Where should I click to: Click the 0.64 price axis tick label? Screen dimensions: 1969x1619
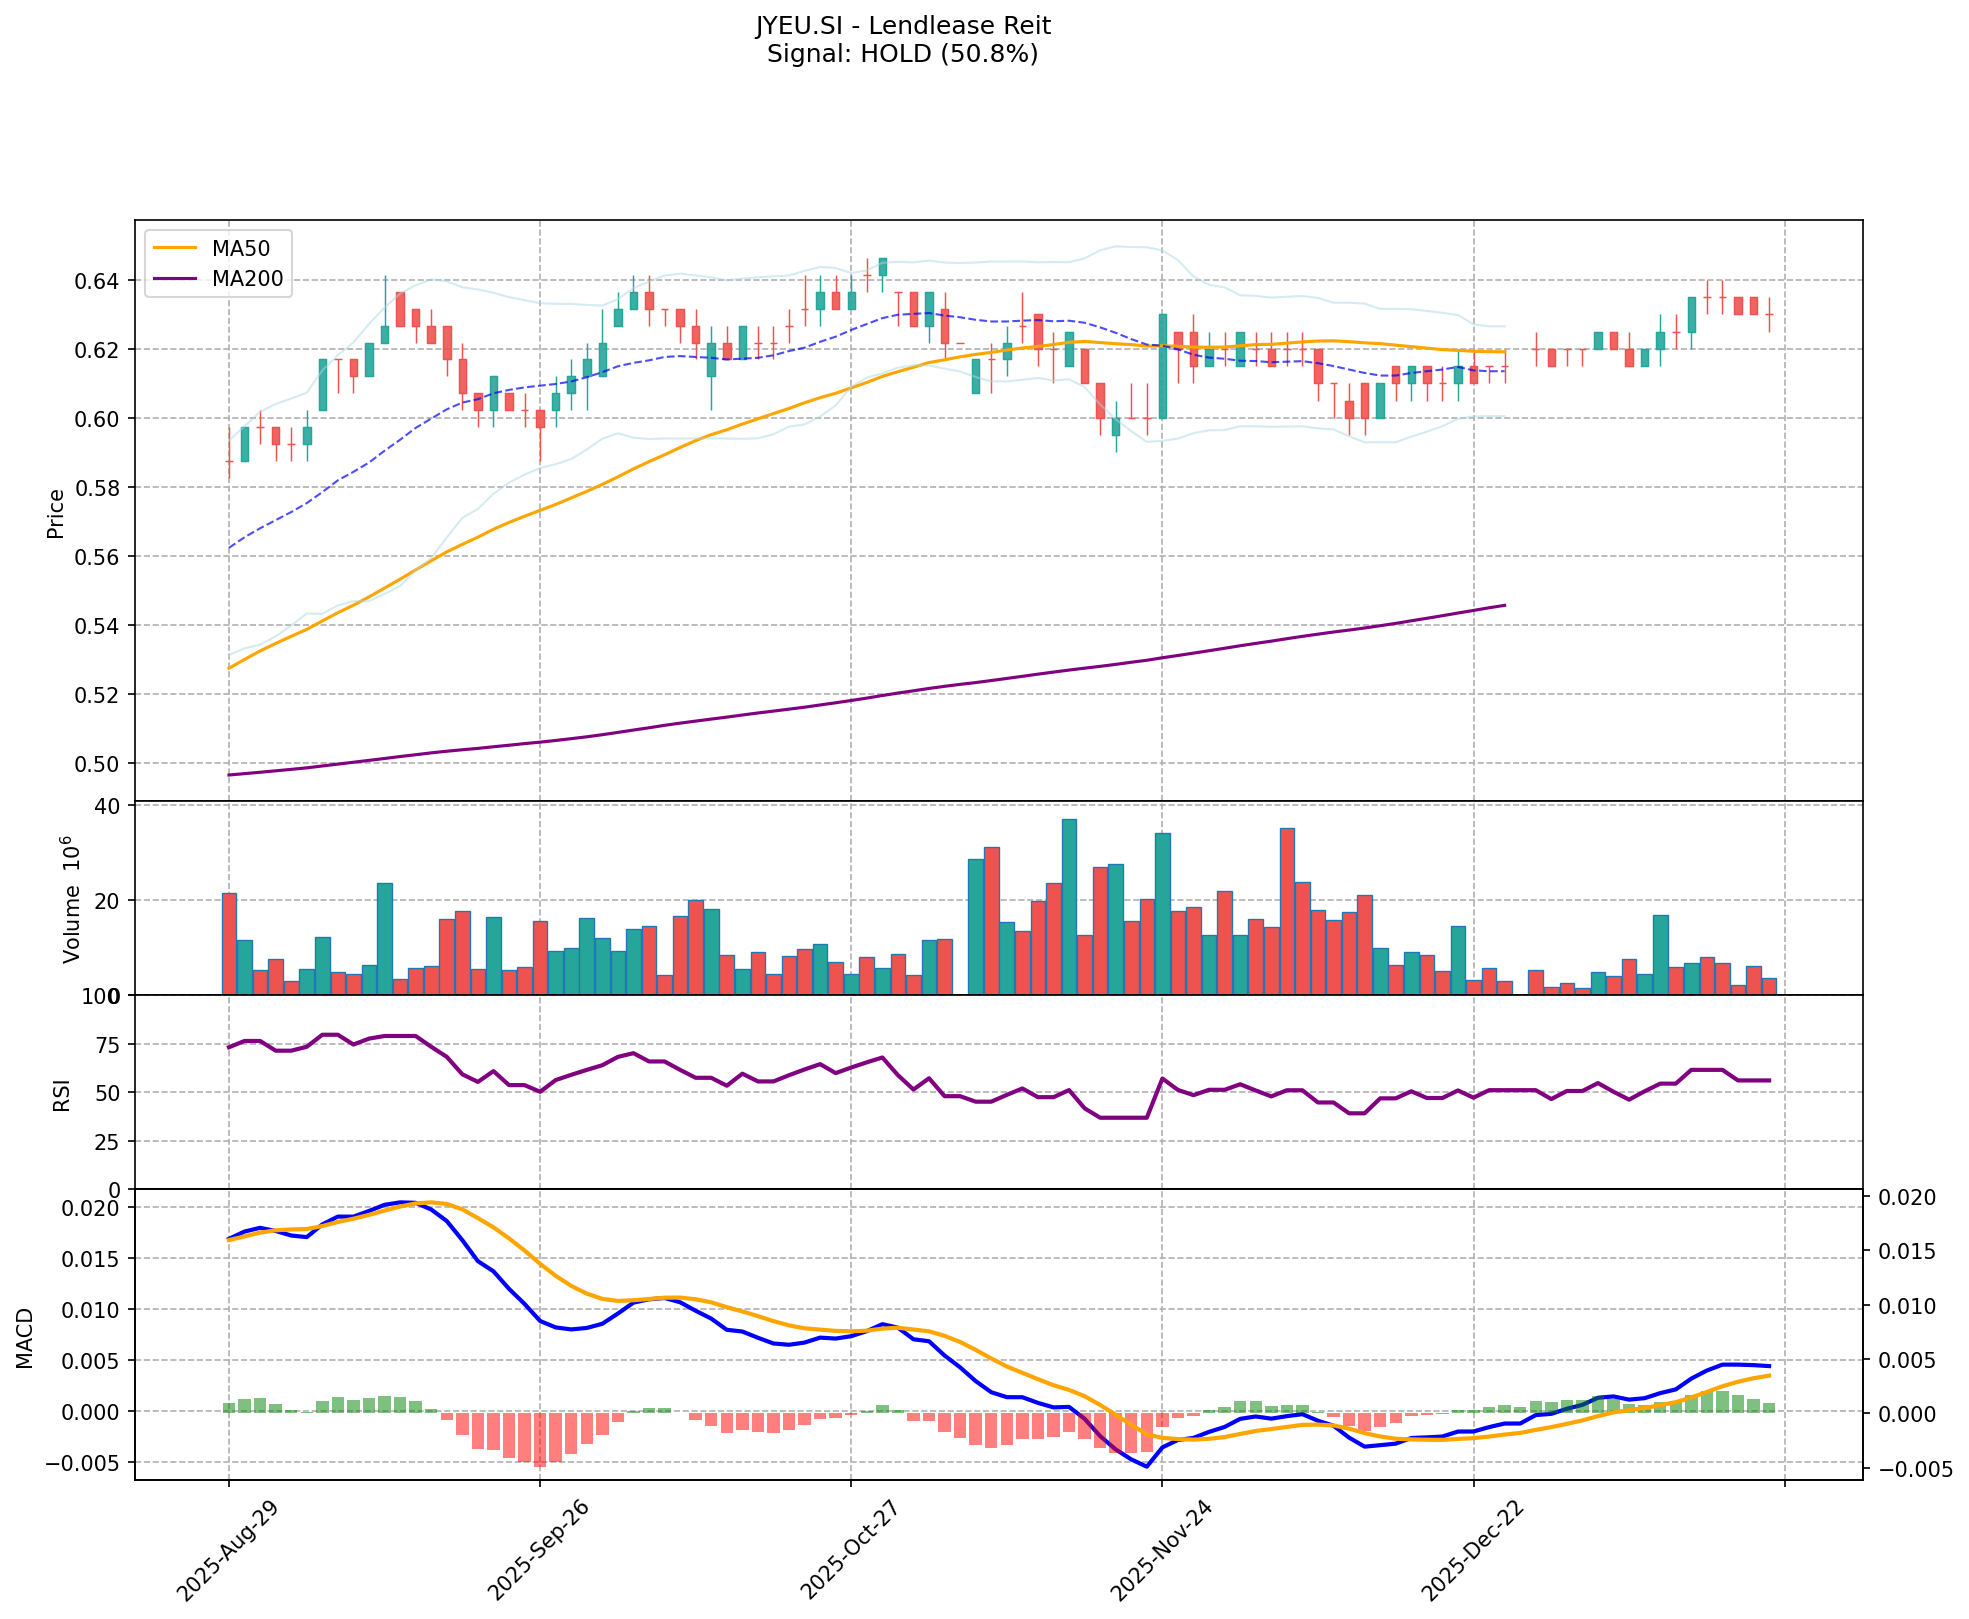98,281
